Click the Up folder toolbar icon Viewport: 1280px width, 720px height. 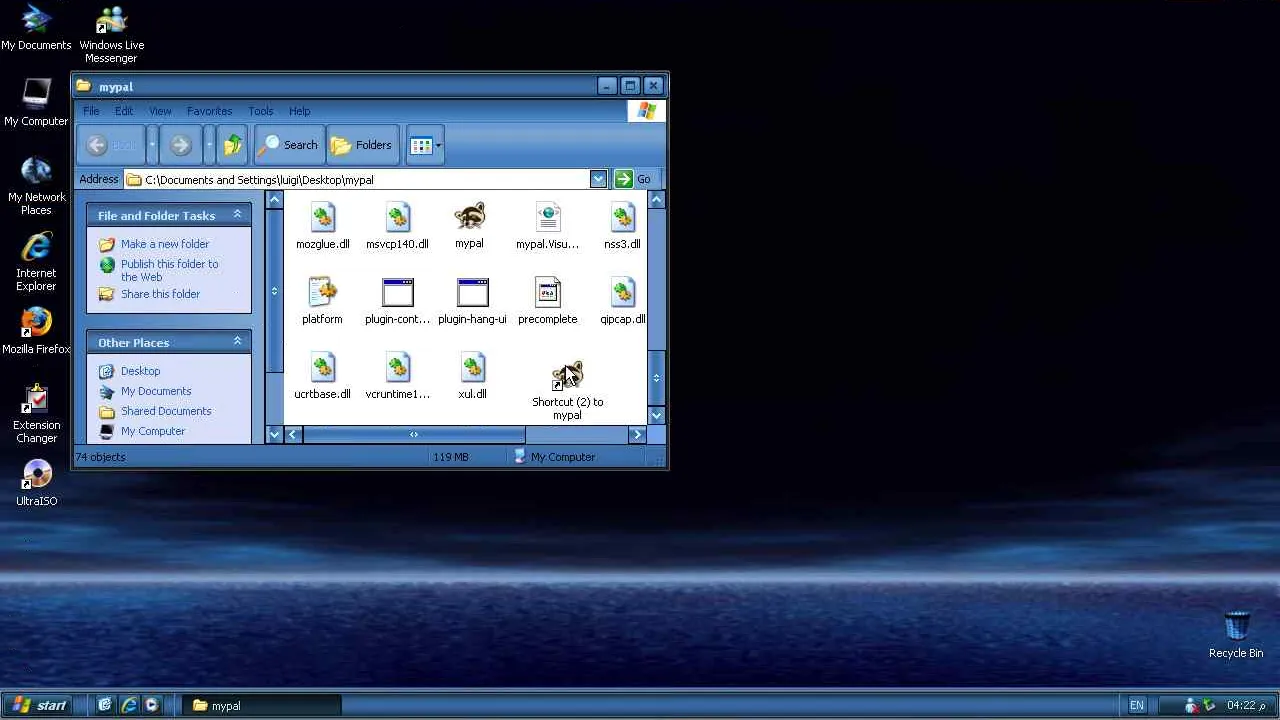click(233, 145)
